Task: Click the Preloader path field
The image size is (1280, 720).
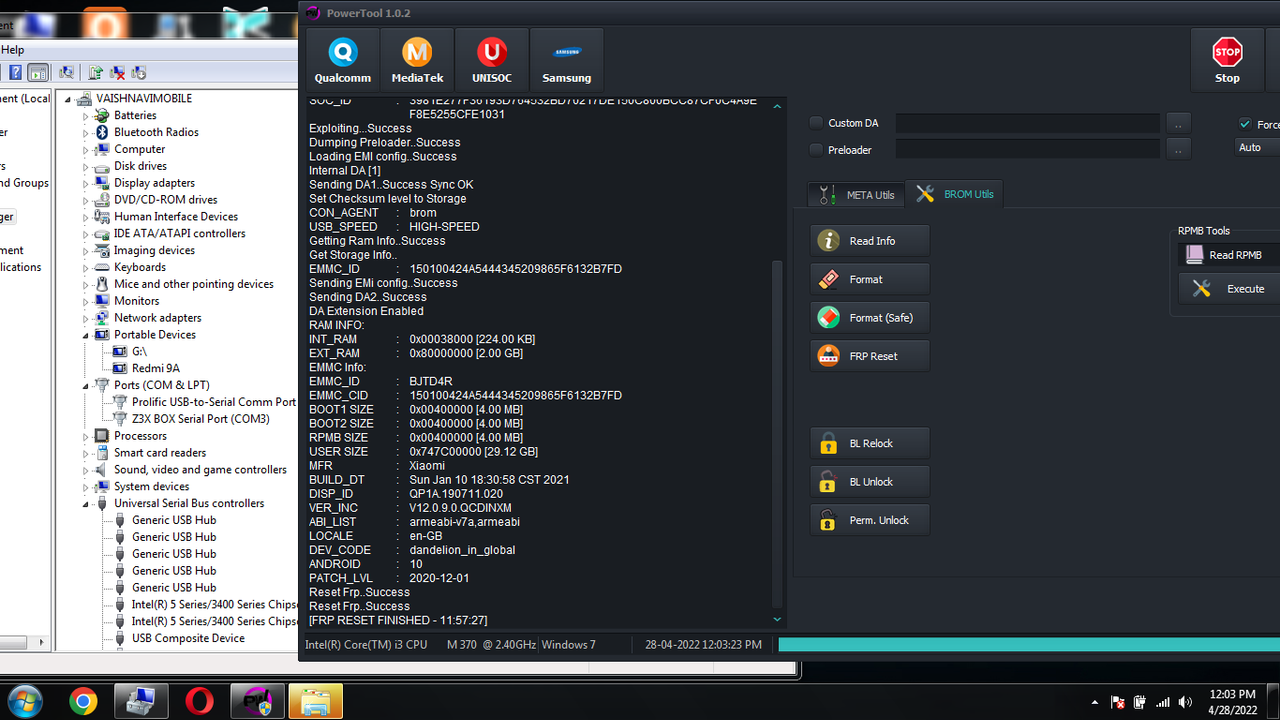Action: click(x=1028, y=149)
